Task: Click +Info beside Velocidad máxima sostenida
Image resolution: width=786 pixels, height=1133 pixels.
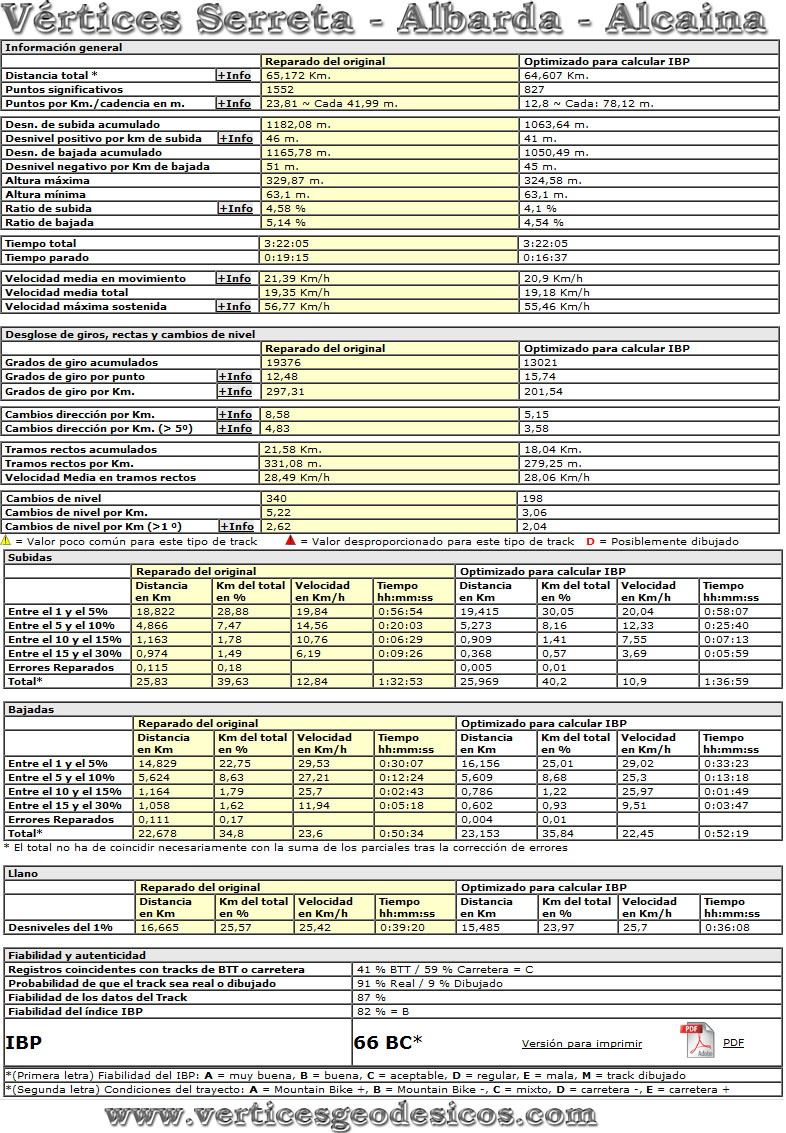Action: tap(235, 306)
